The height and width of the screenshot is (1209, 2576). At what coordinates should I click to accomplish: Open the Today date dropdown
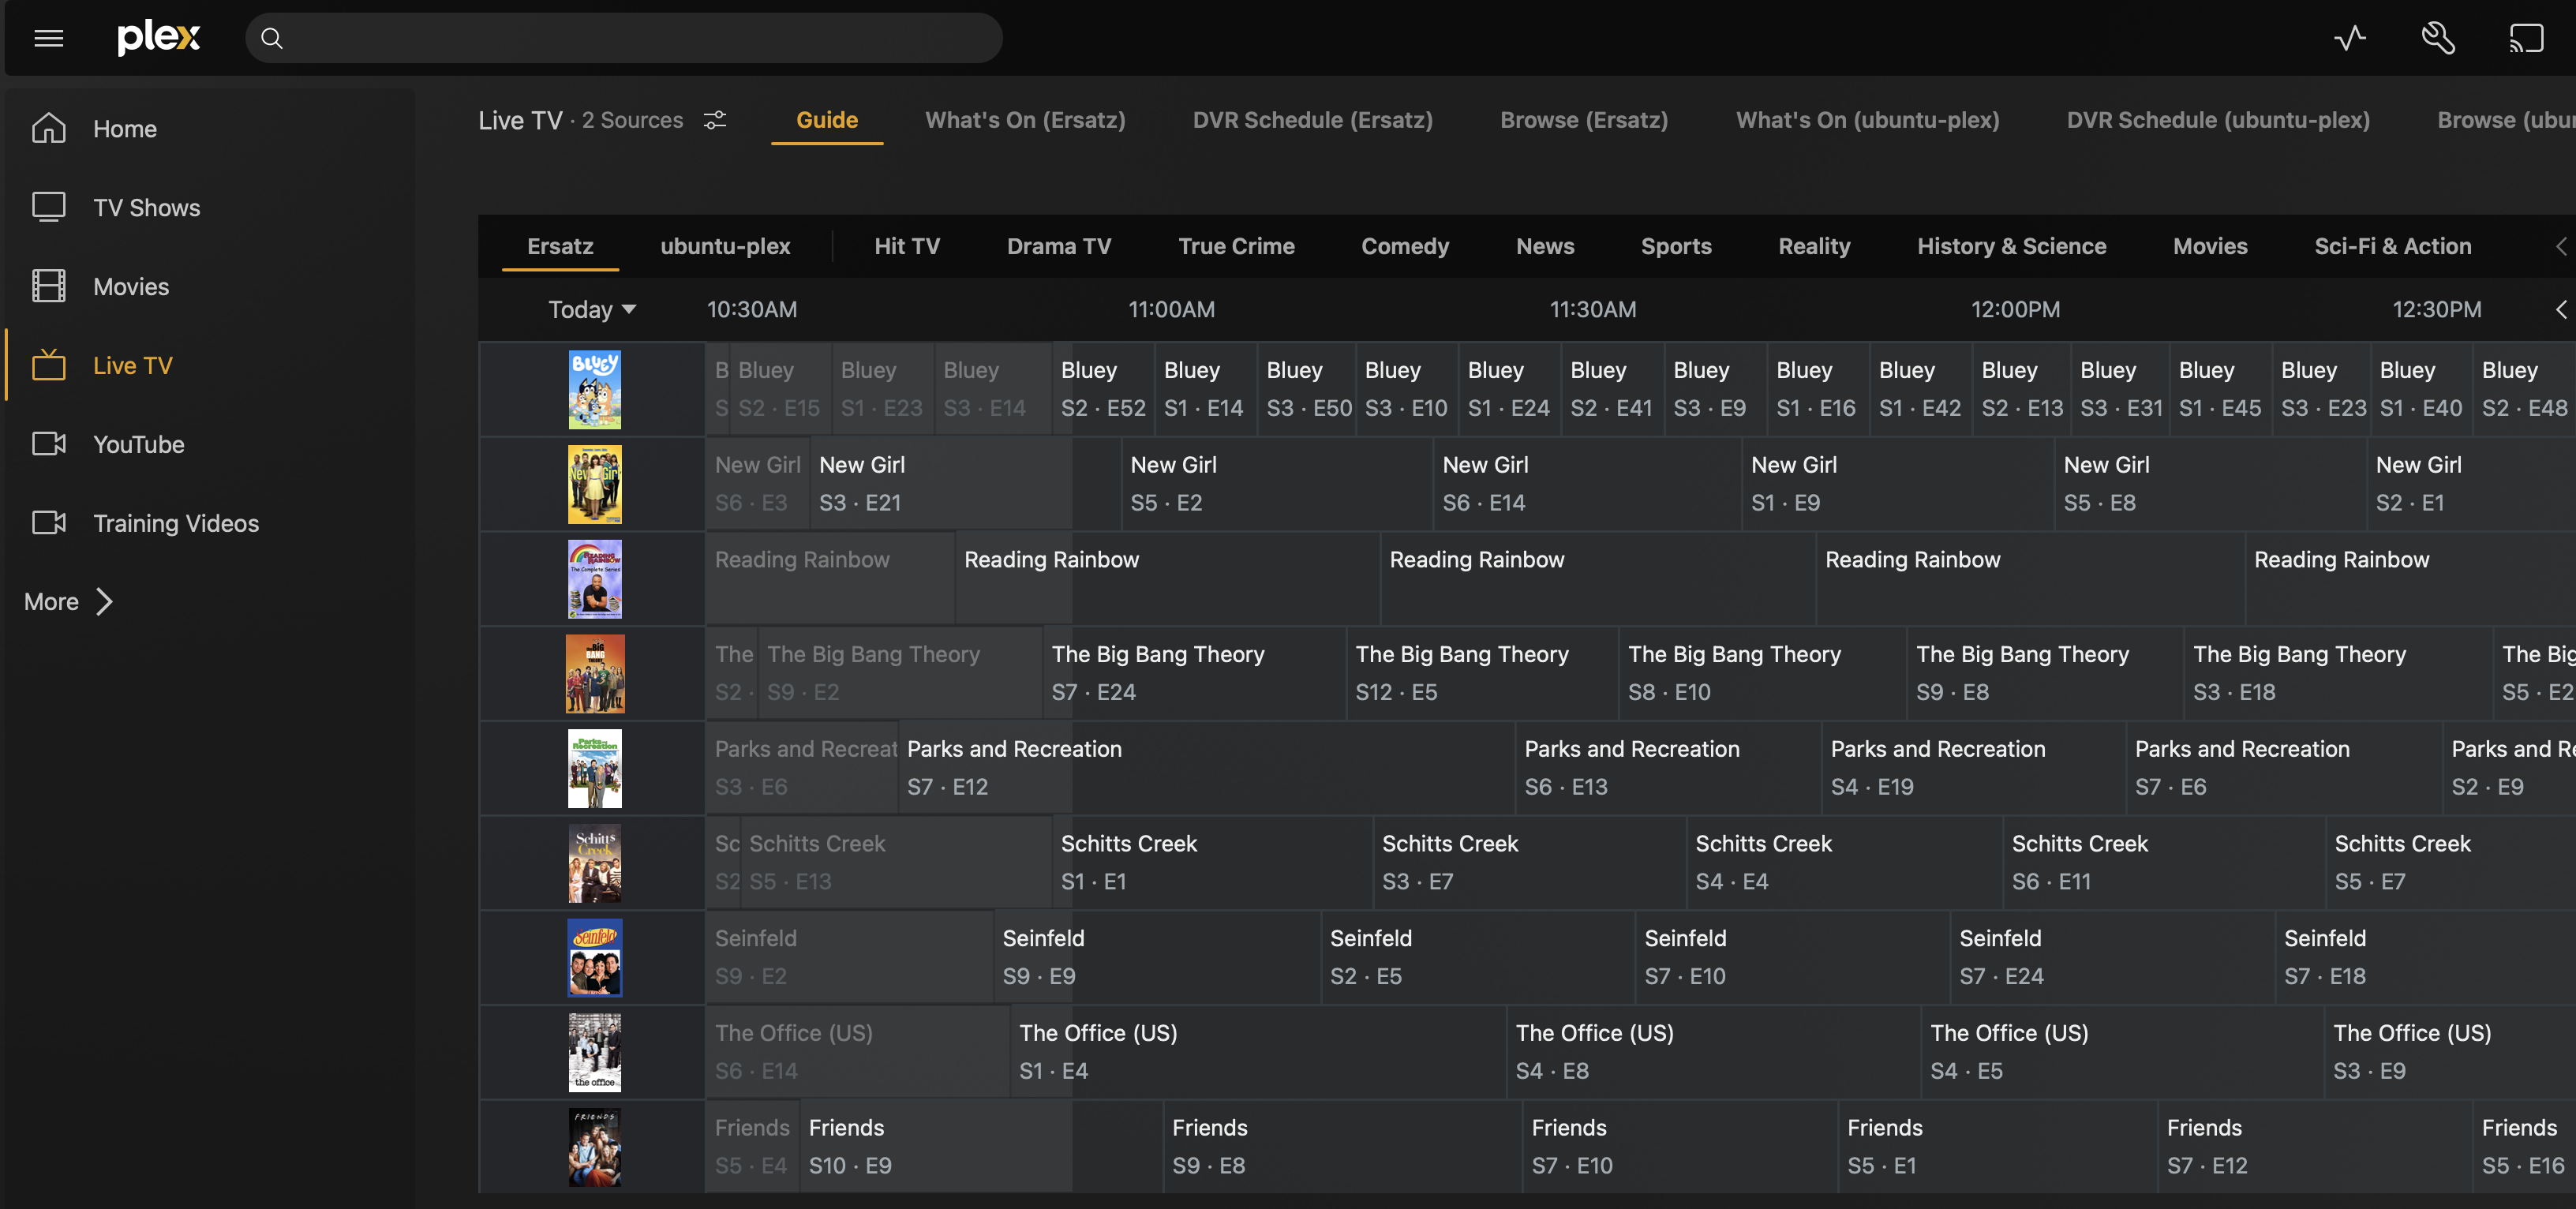[591, 309]
